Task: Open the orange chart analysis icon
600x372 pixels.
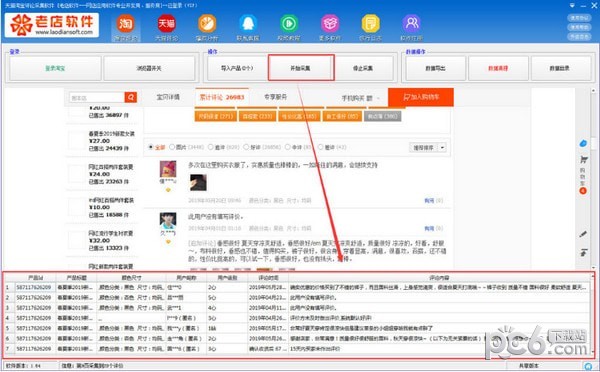Action: (x=207, y=24)
